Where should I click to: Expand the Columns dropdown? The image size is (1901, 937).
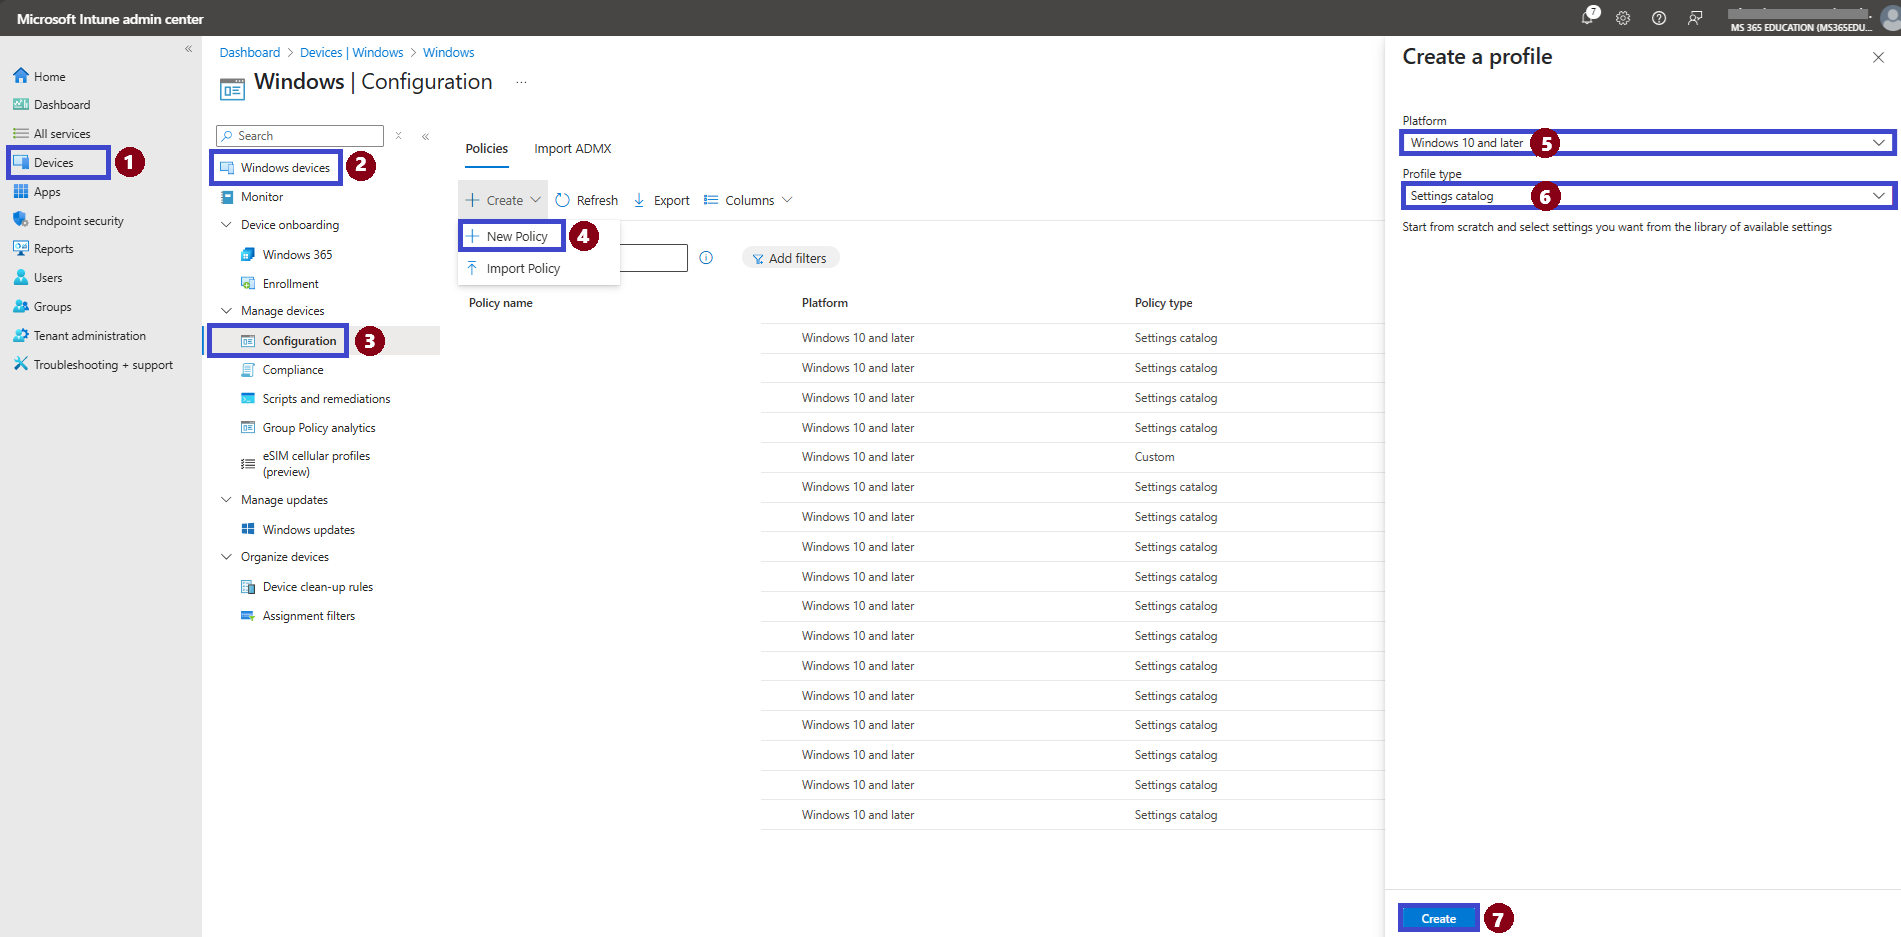pyautogui.click(x=749, y=200)
